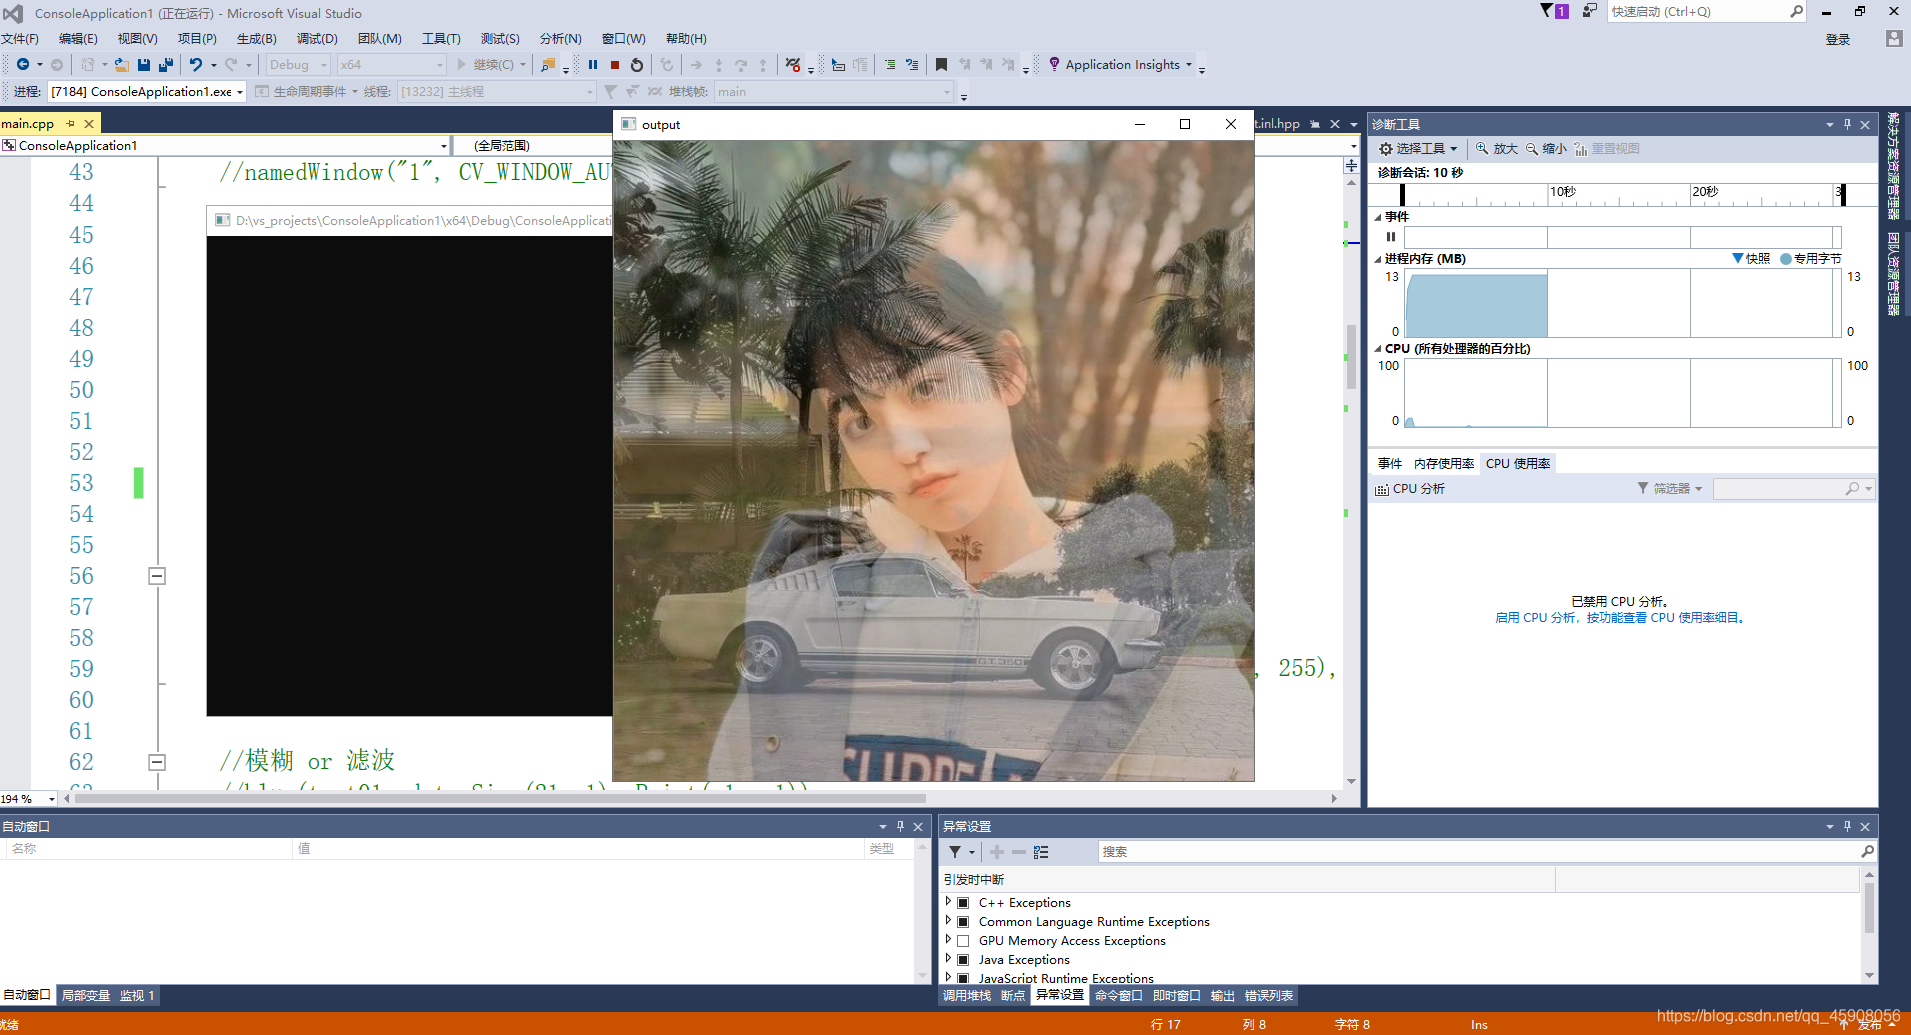Toggle Common Language Runtime Exceptions checkbox

pyautogui.click(x=963, y=922)
